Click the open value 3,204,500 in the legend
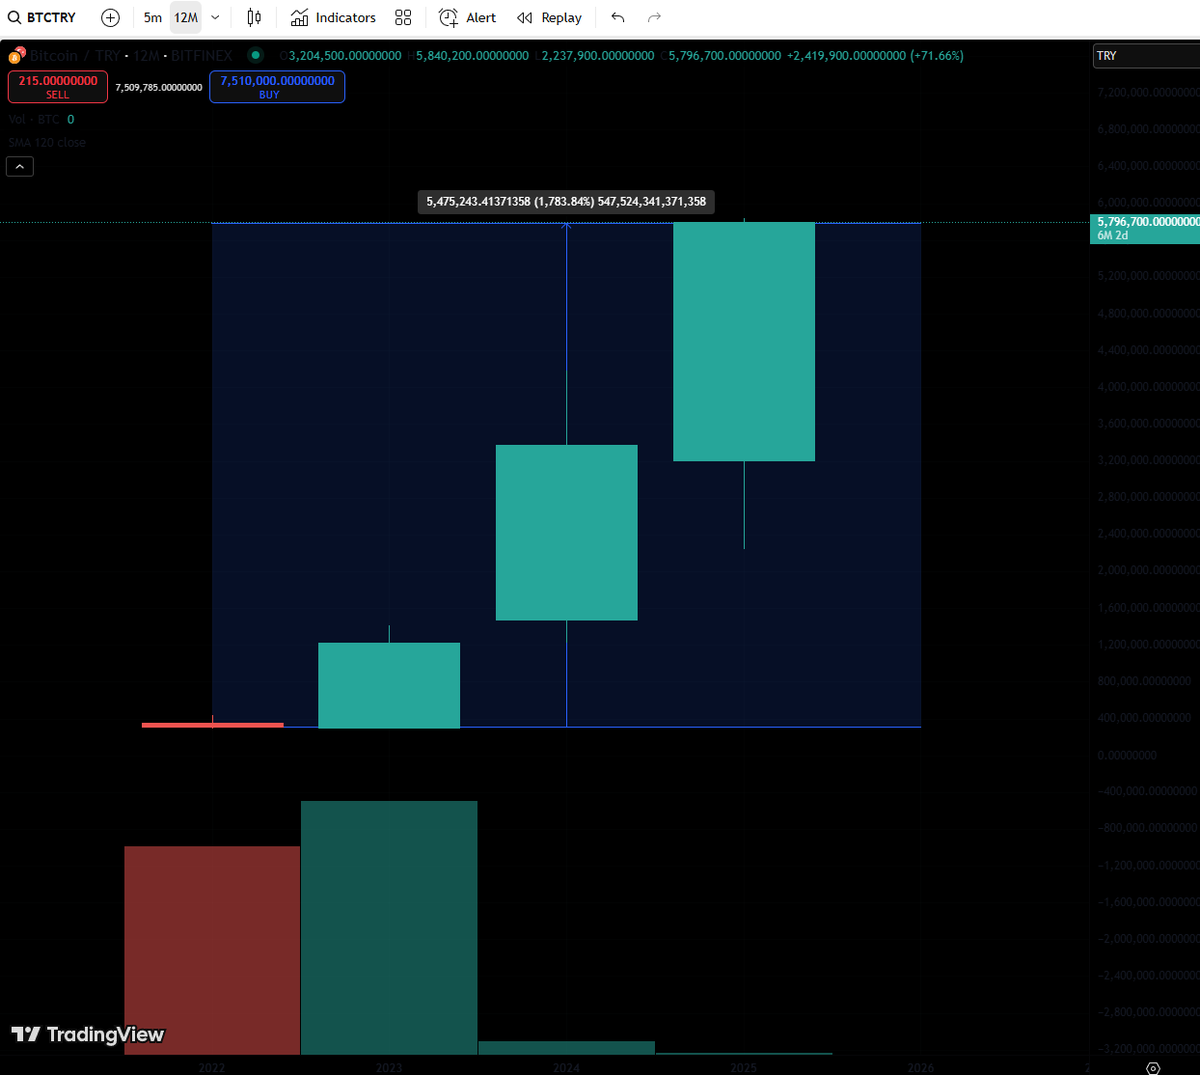The image size is (1200, 1075). 345,56
